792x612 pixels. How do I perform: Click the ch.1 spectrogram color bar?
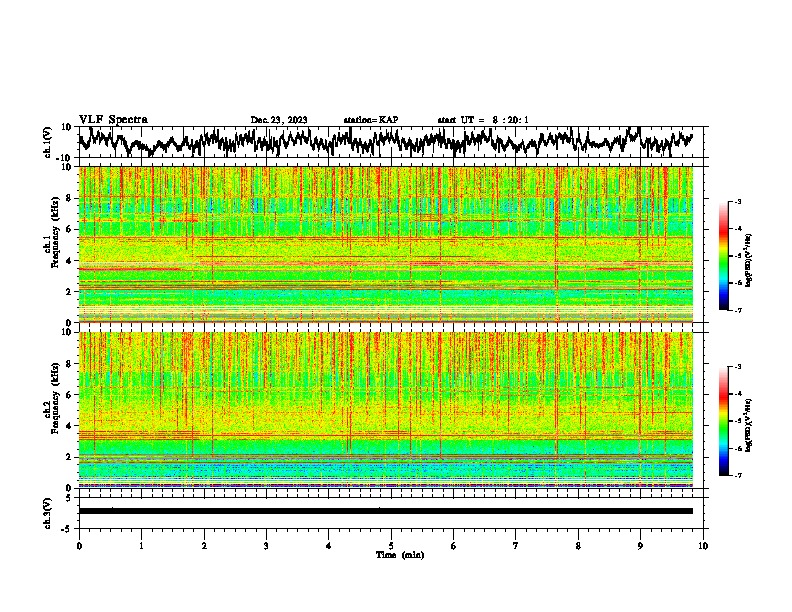coord(723,256)
